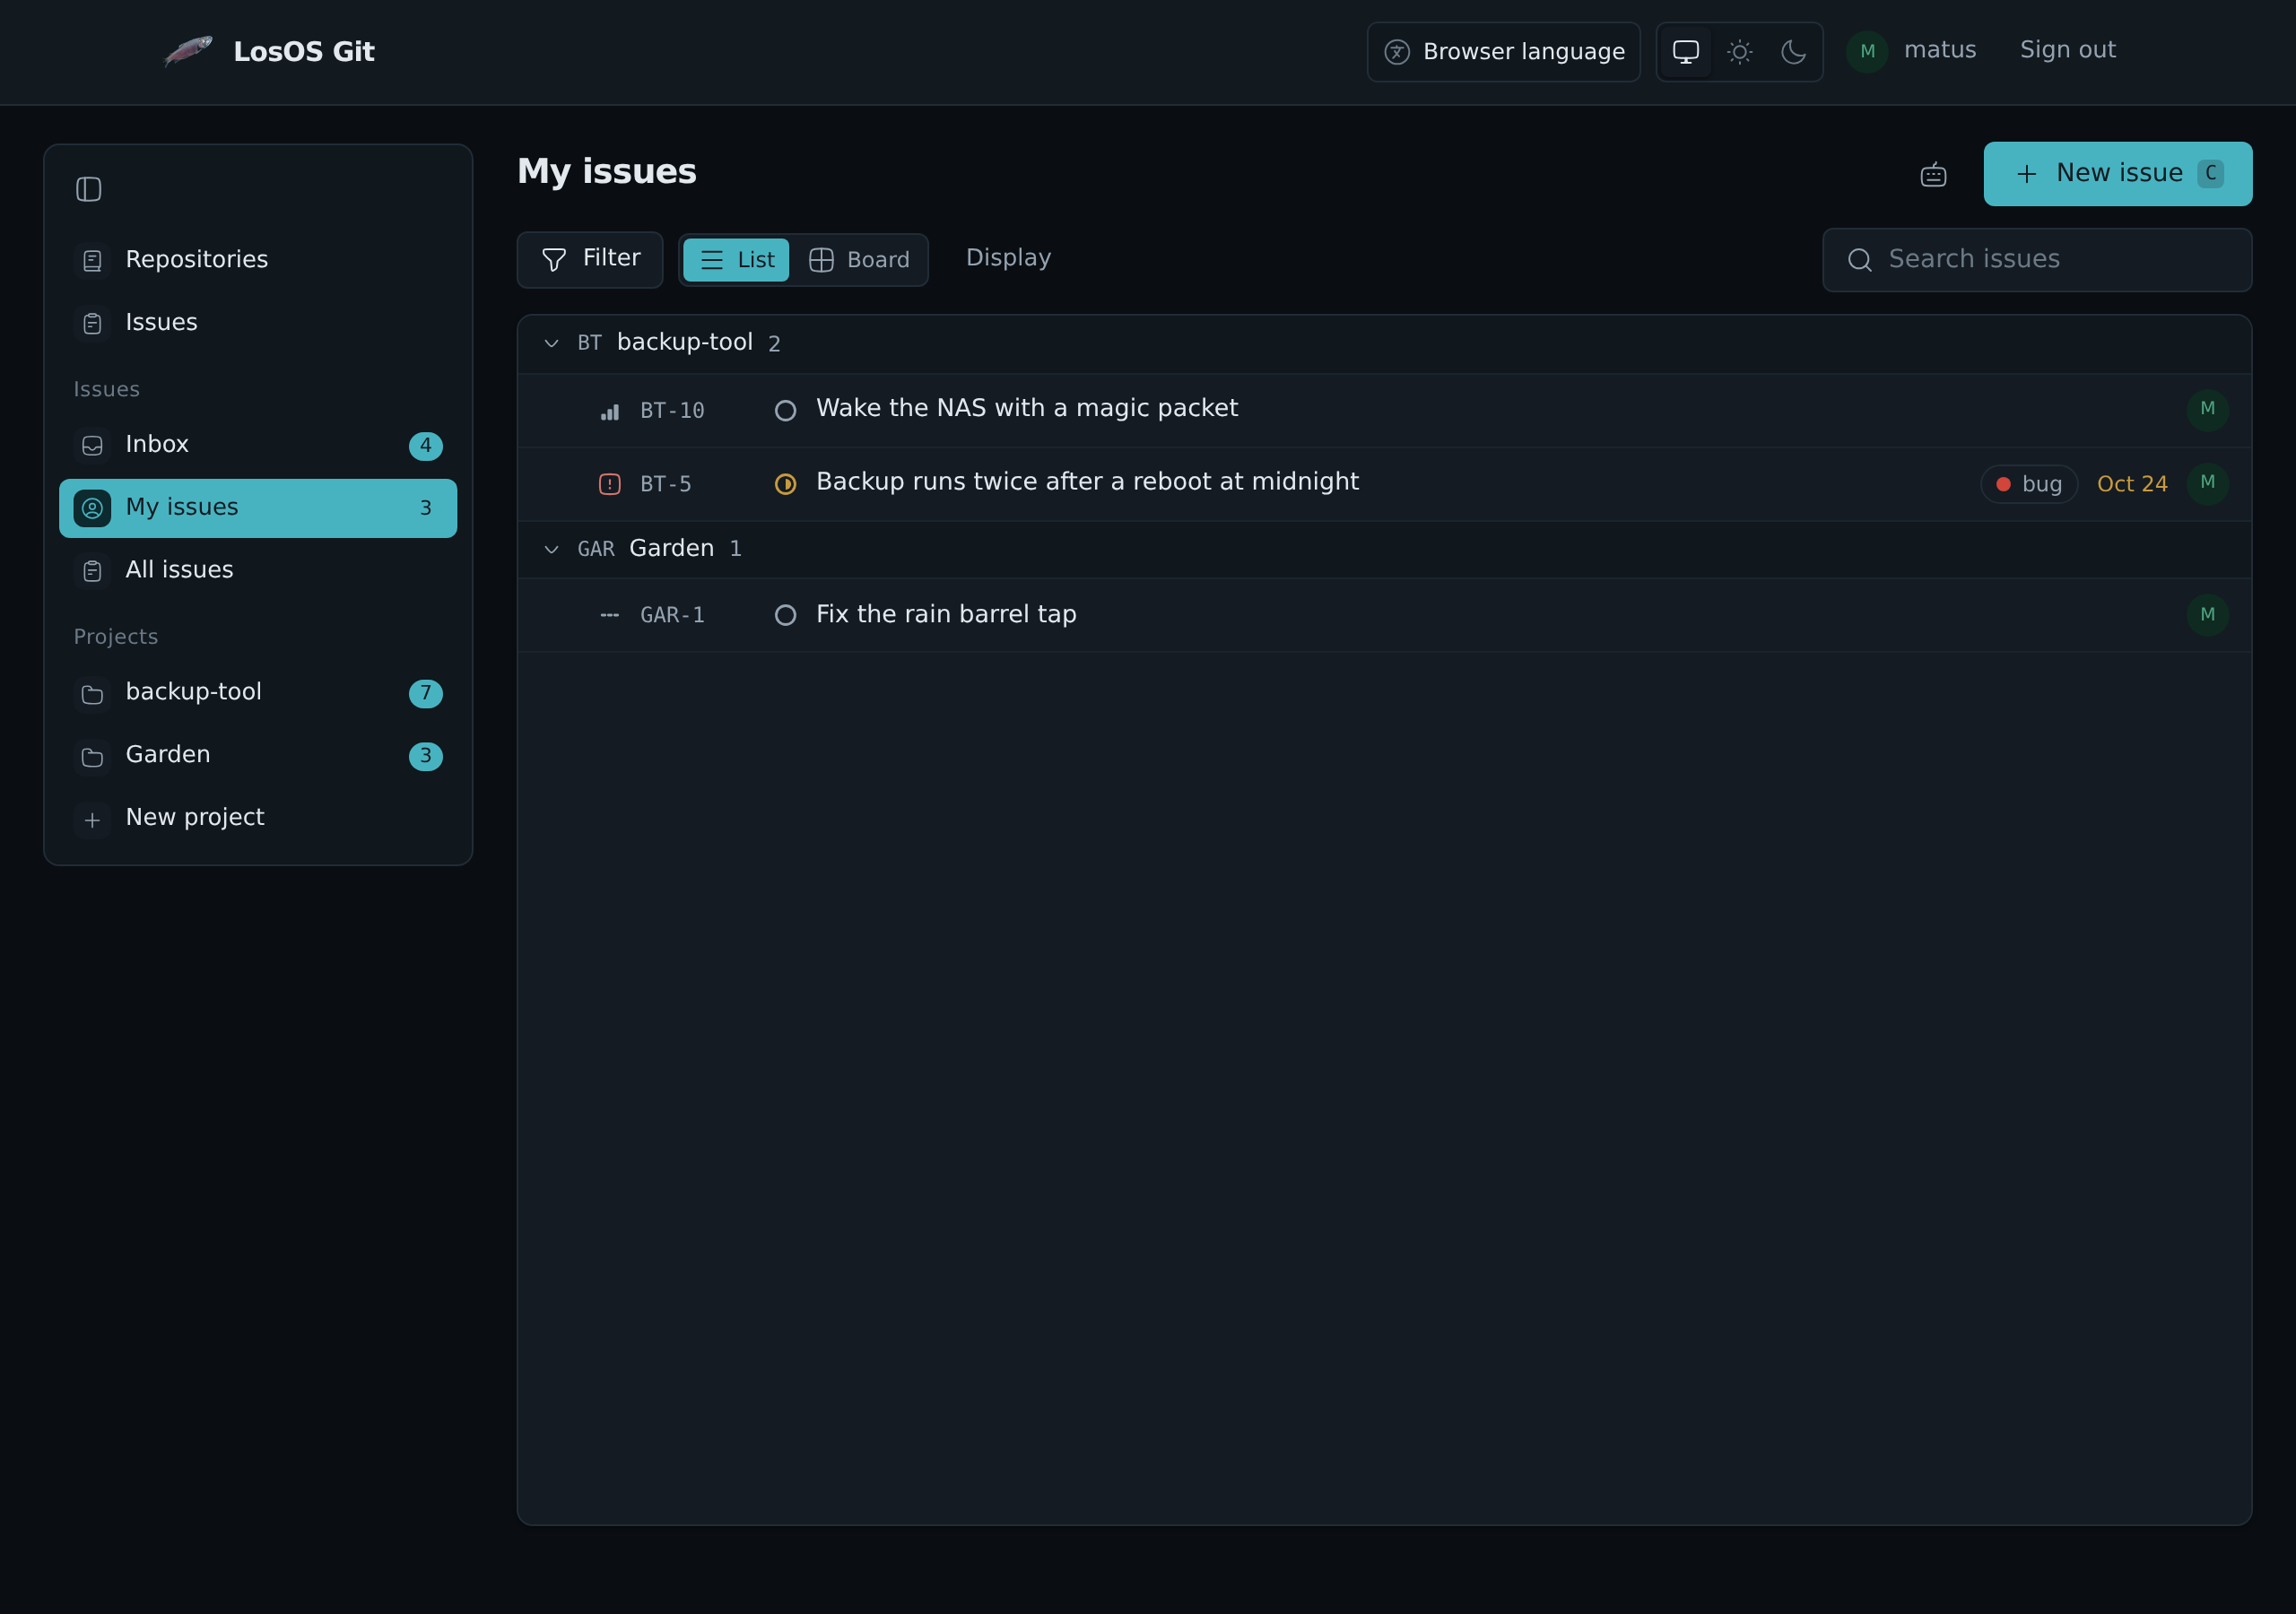Open Issues in the sidebar top section
Viewport: 2296px width, 1614px height.
pos(258,323)
